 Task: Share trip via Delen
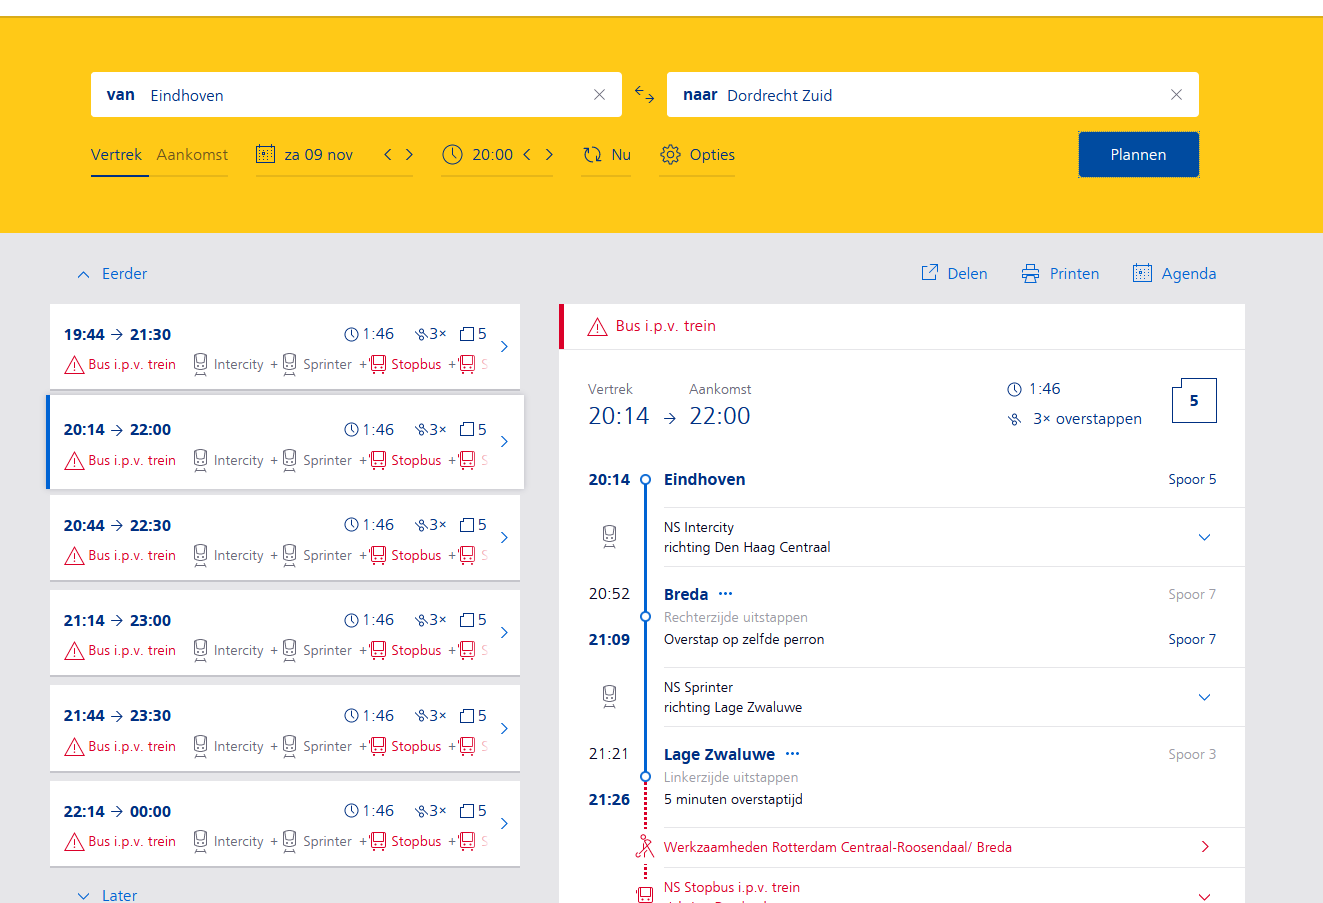(x=954, y=274)
